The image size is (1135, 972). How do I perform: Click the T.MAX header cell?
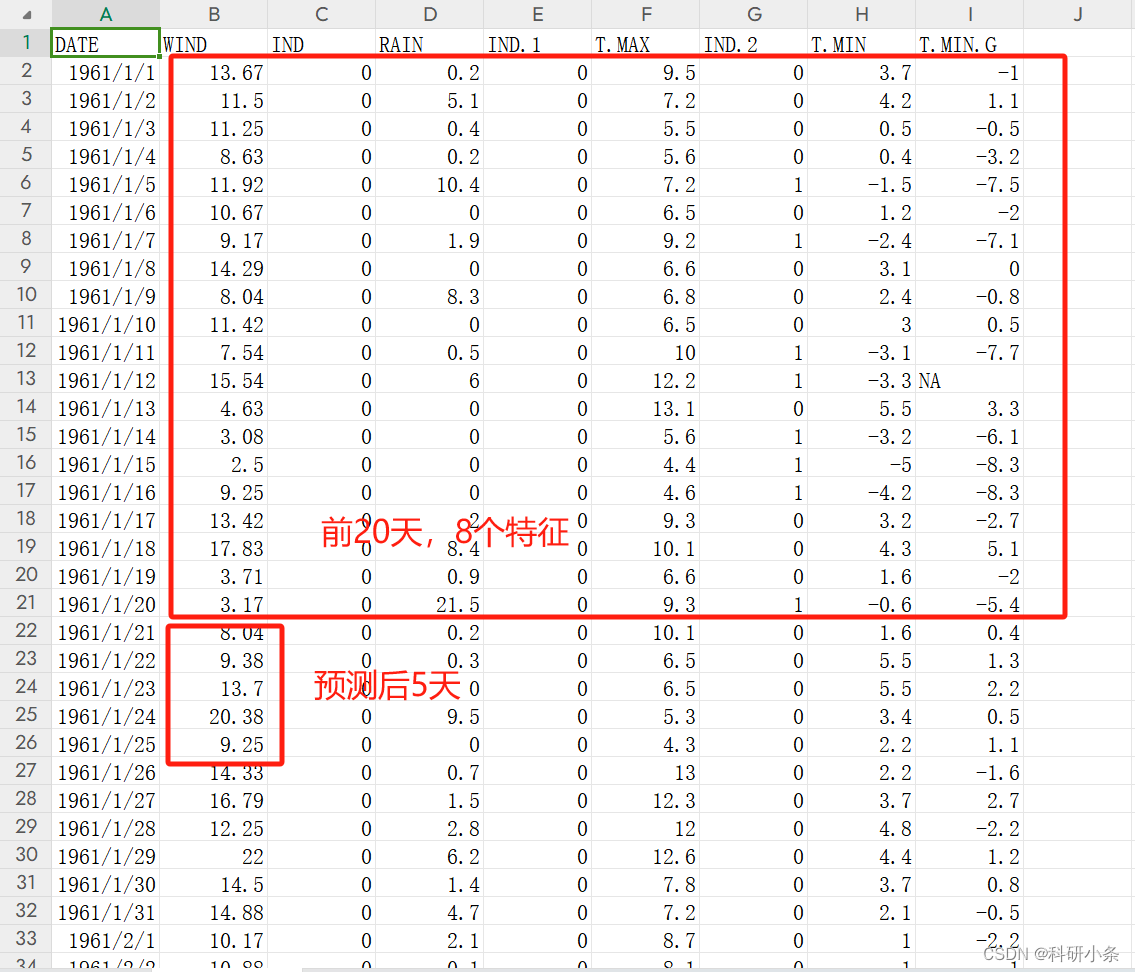646,43
